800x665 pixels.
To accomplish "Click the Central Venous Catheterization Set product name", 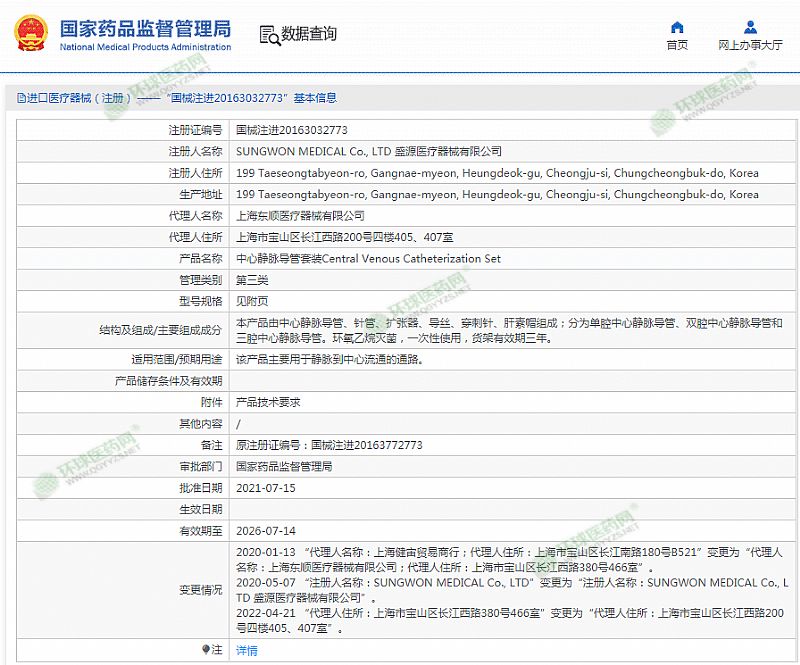I will (x=367, y=259).
